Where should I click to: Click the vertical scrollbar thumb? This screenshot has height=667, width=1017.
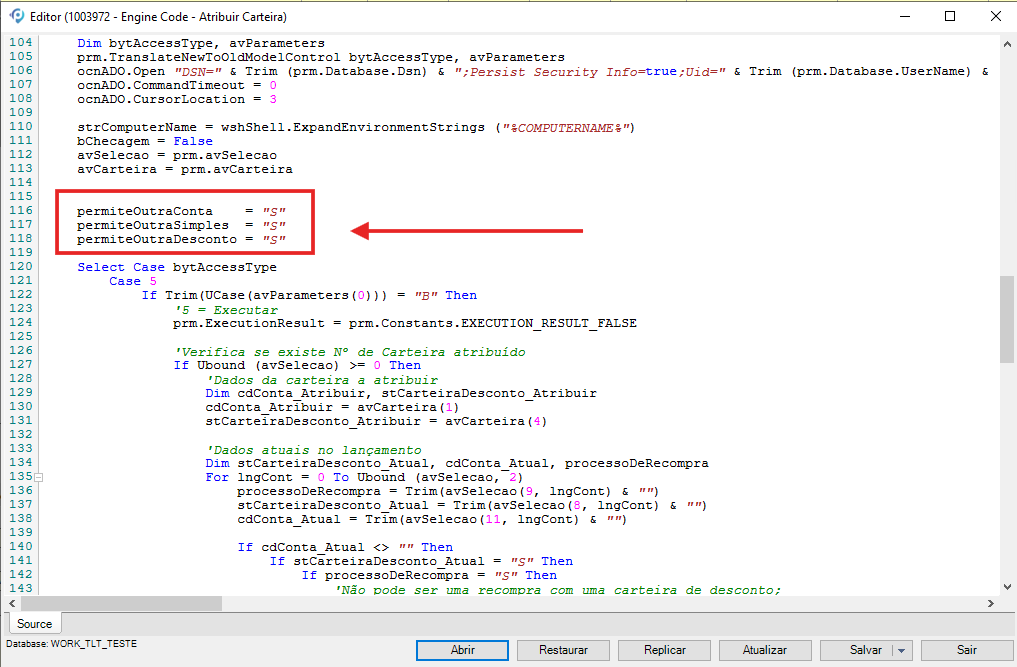pyautogui.click(x=1007, y=320)
